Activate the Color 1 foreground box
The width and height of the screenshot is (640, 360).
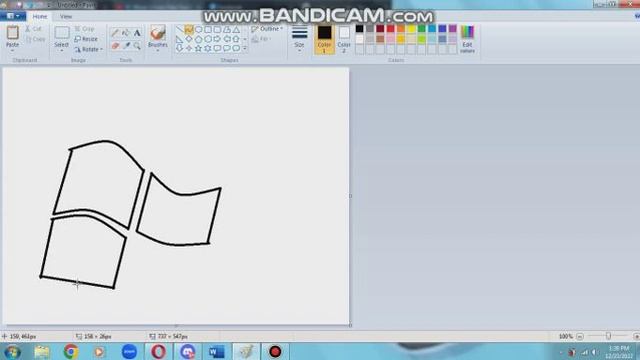tap(324, 39)
